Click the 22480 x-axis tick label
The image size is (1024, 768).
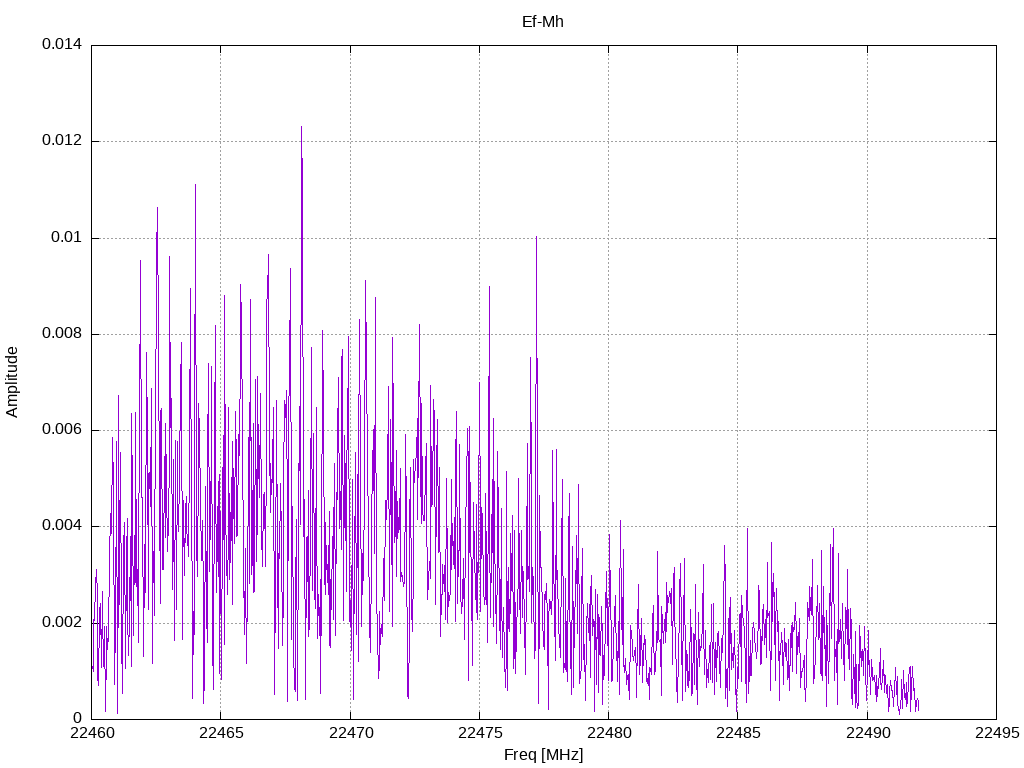(x=608, y=734)
